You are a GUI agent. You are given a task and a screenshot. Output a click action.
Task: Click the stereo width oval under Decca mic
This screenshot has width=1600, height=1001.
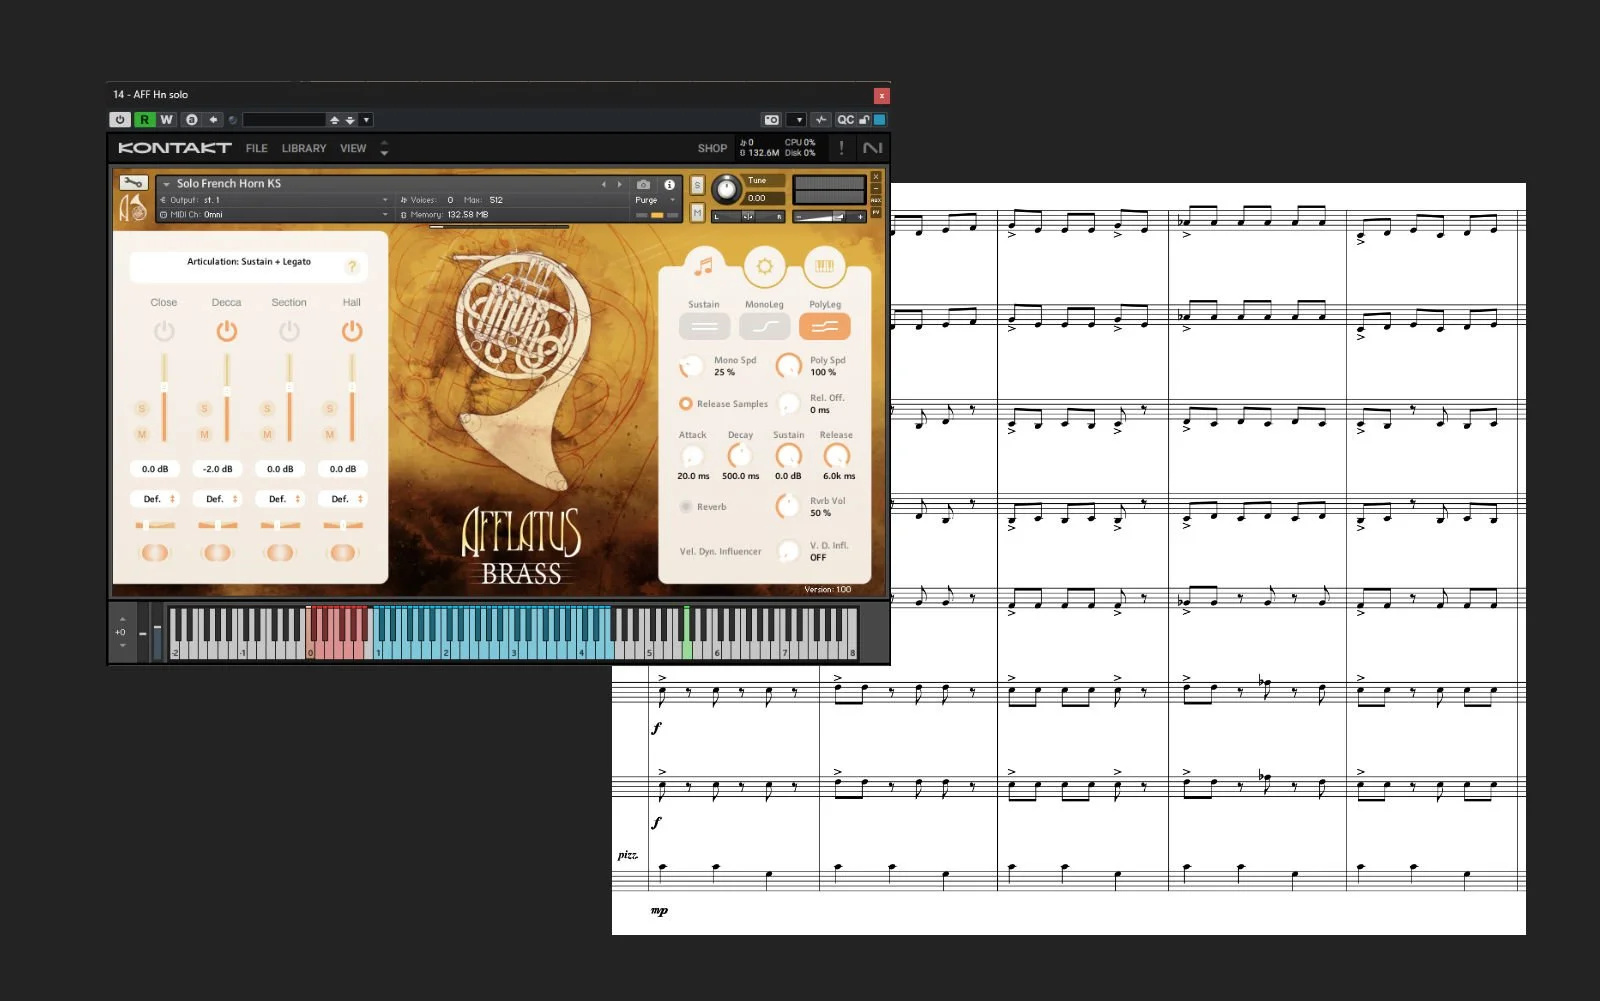click(x=217, y=552)
